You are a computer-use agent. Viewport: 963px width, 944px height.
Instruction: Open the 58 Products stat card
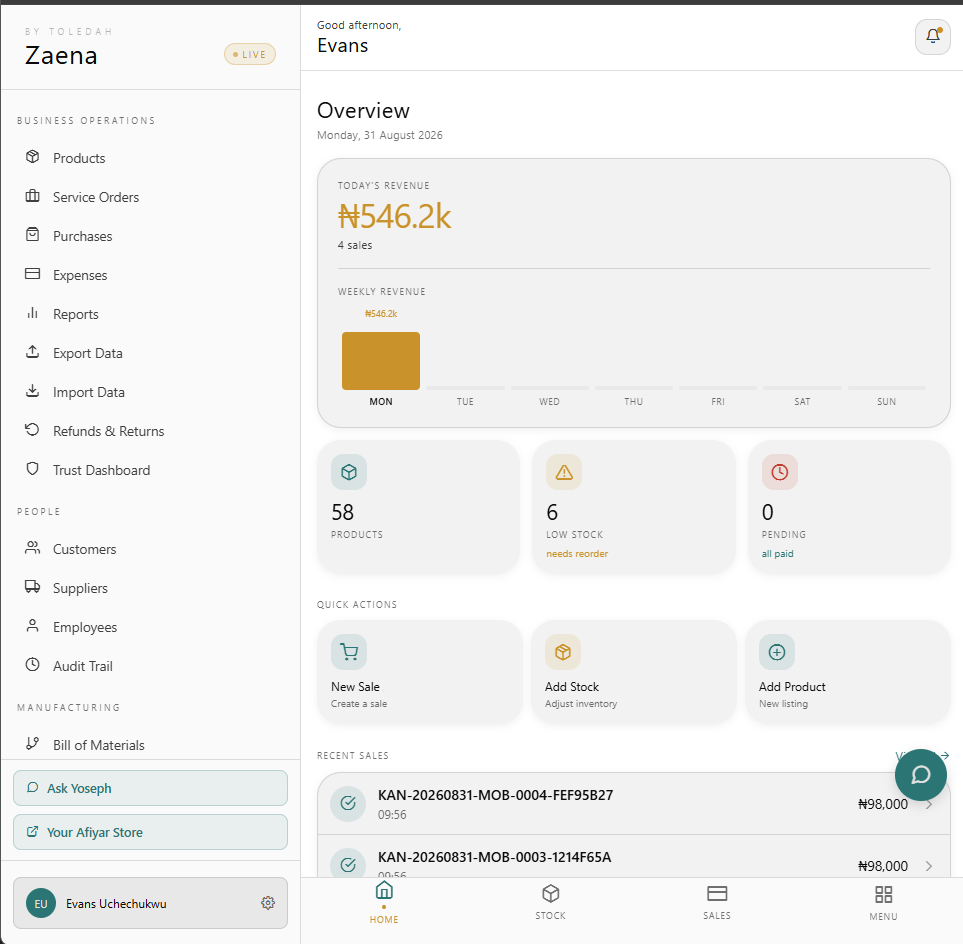click(419, 507)
